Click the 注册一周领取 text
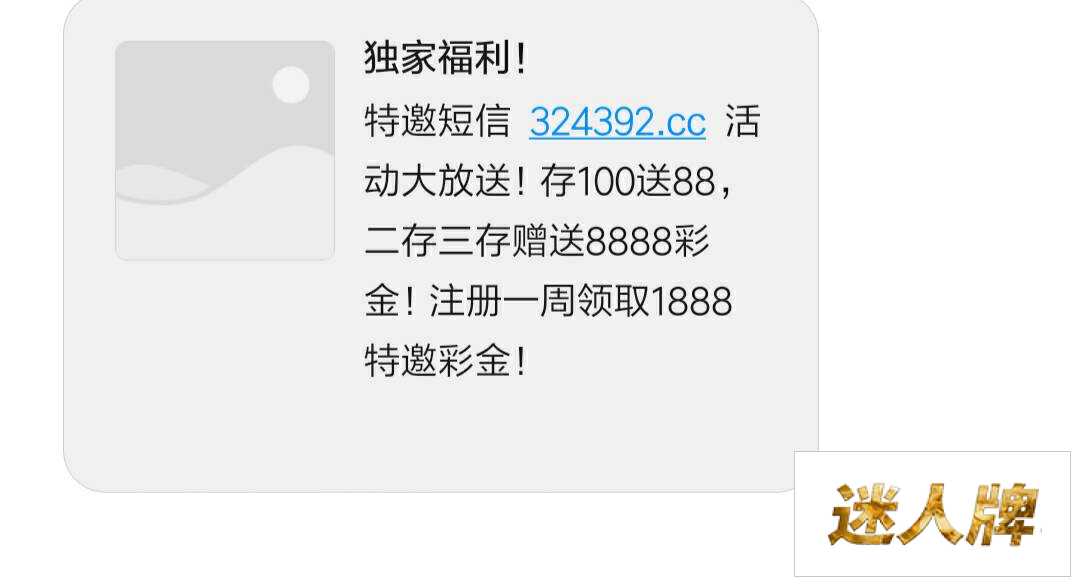This screenshot has width=1080, height=586. click(539, 301)
